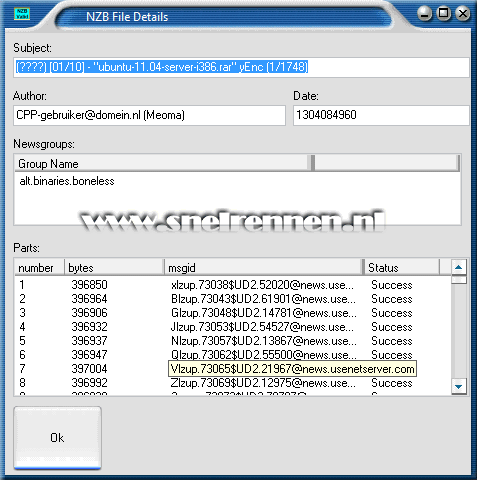Image resolution: width=477 pixels, height=480 pixels.
Task: Select part row number 1
Action: point(232,285)
